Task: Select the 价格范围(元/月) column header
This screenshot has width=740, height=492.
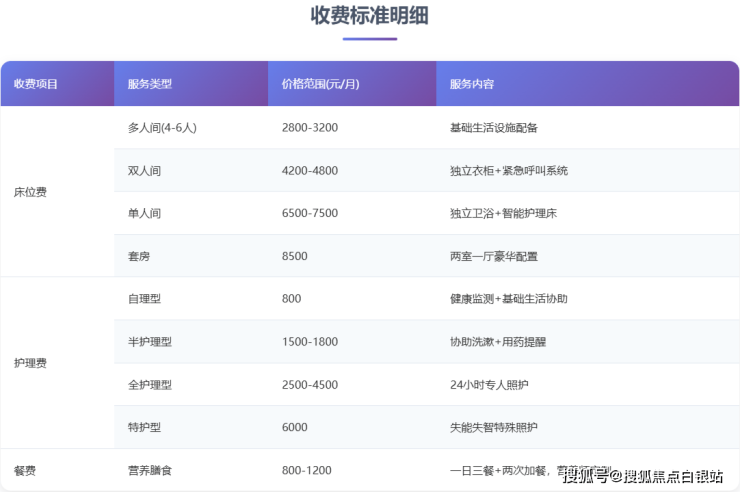Action: (314, 84)
